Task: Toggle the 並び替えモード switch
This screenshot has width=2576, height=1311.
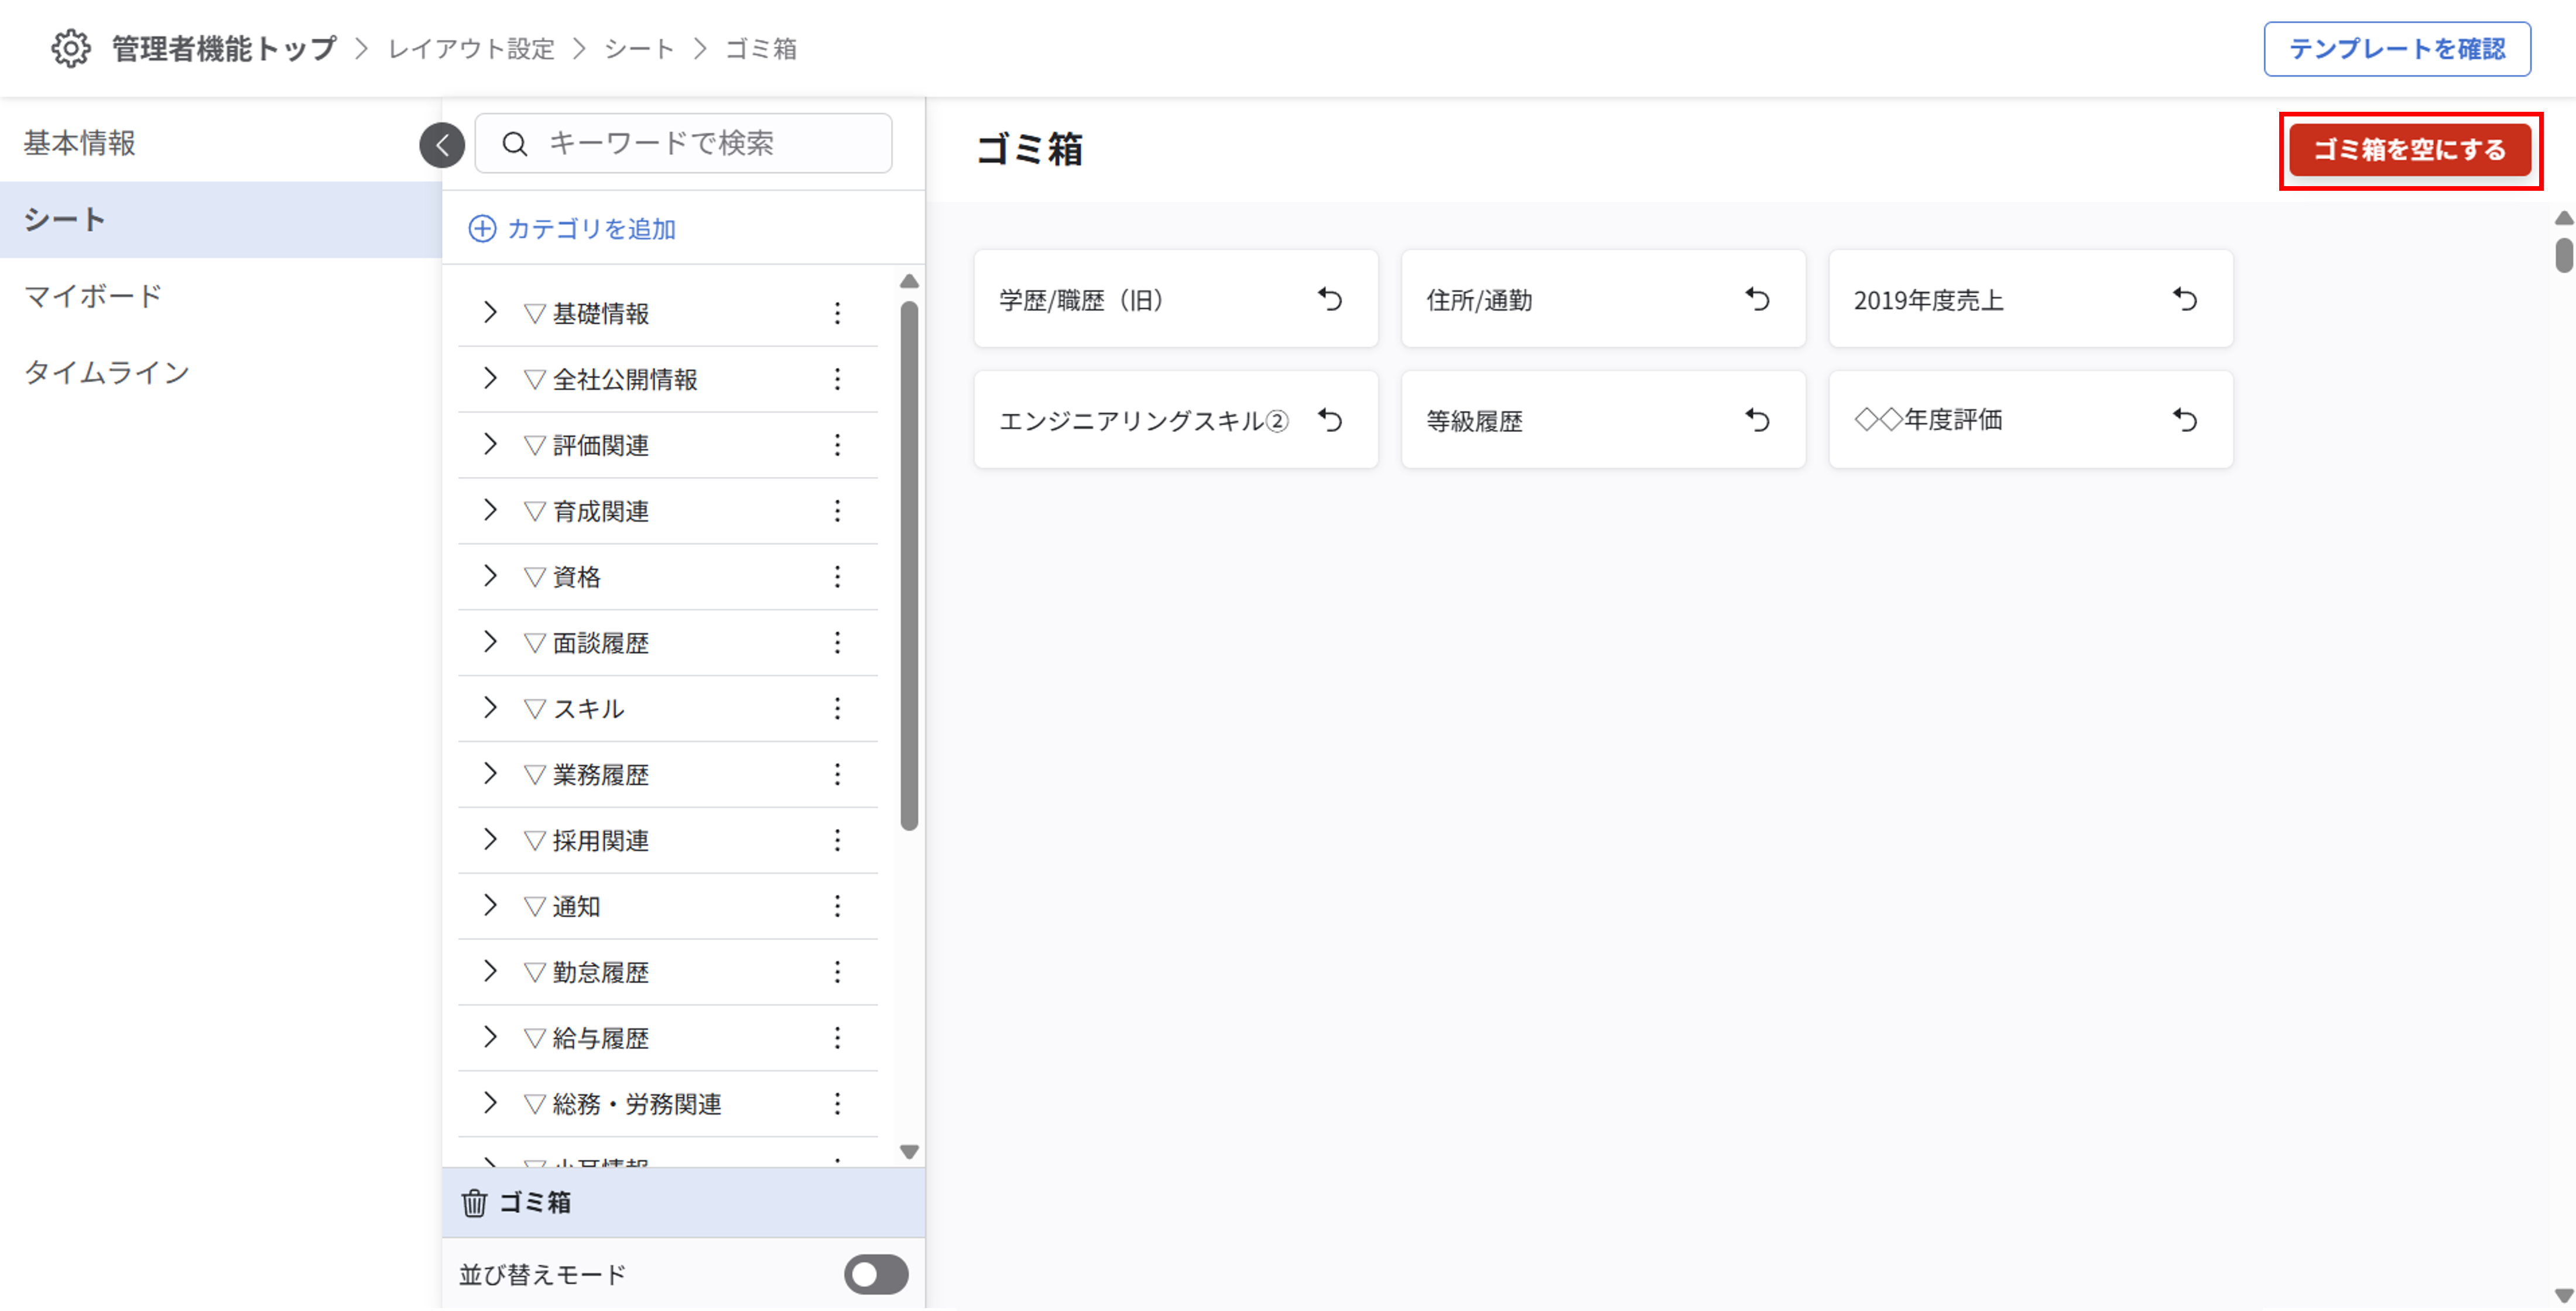Action: coord(876,1275)
